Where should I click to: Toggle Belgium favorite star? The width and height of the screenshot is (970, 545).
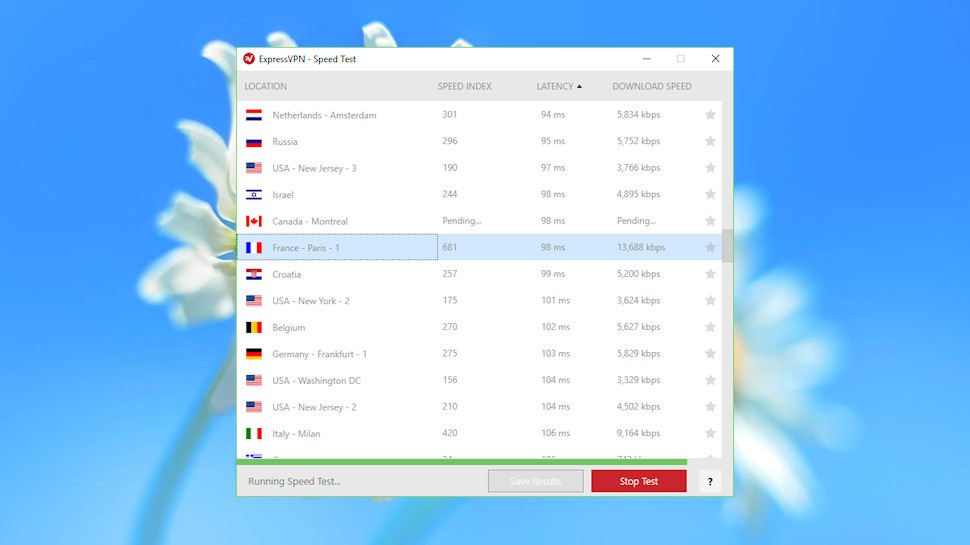pos(710,327)
